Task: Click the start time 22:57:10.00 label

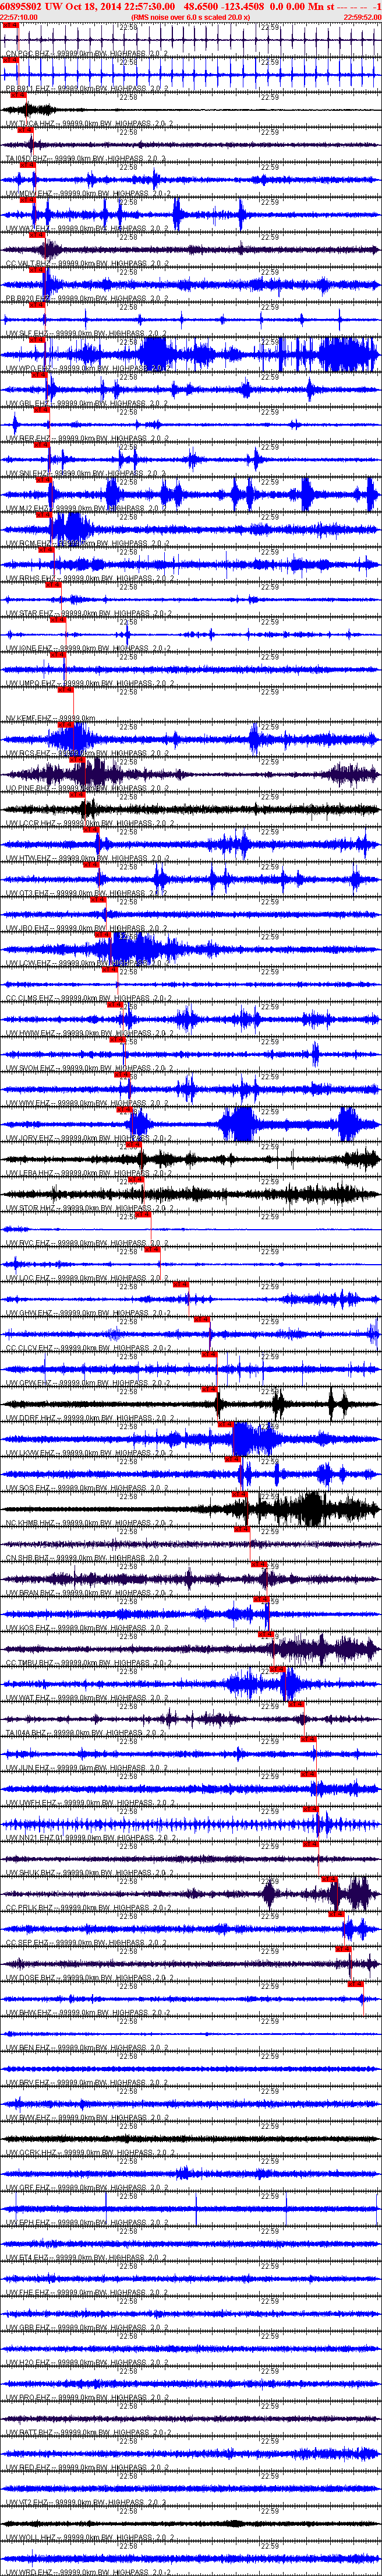Action: pyautogui.click(x=19, y=17)
